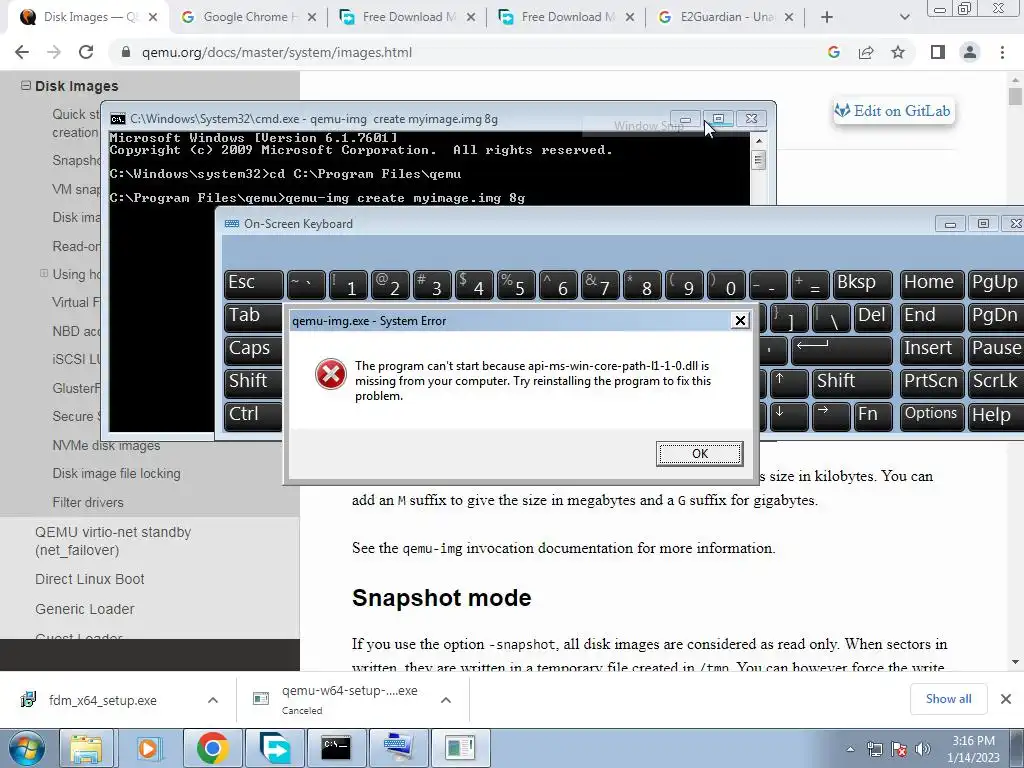This screenshot has height=768, width=1024.
Task: Open QEMU virtio-net standby link
Action: pos(113,541)
